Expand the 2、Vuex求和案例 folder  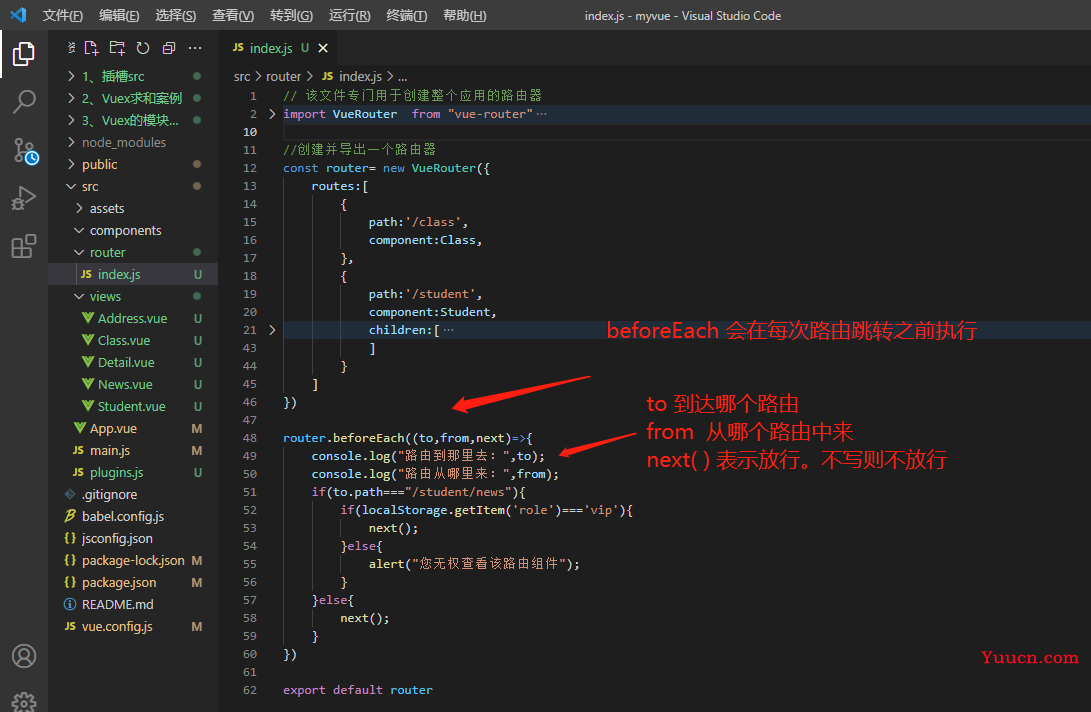(x=133, y=98)
